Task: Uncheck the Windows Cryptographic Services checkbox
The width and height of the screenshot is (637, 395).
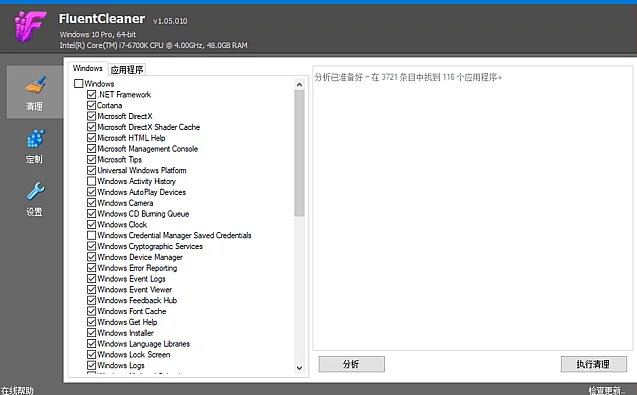Action: tap(91, 246)
